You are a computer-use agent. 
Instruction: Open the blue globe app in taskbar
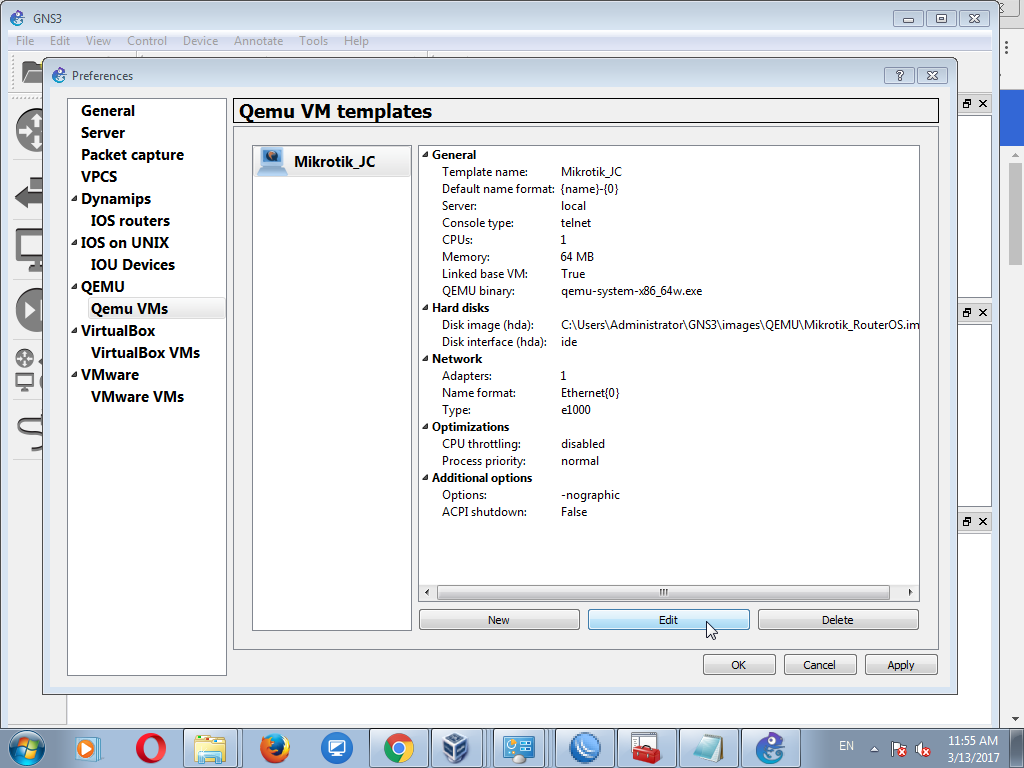[x=585, y=748]
